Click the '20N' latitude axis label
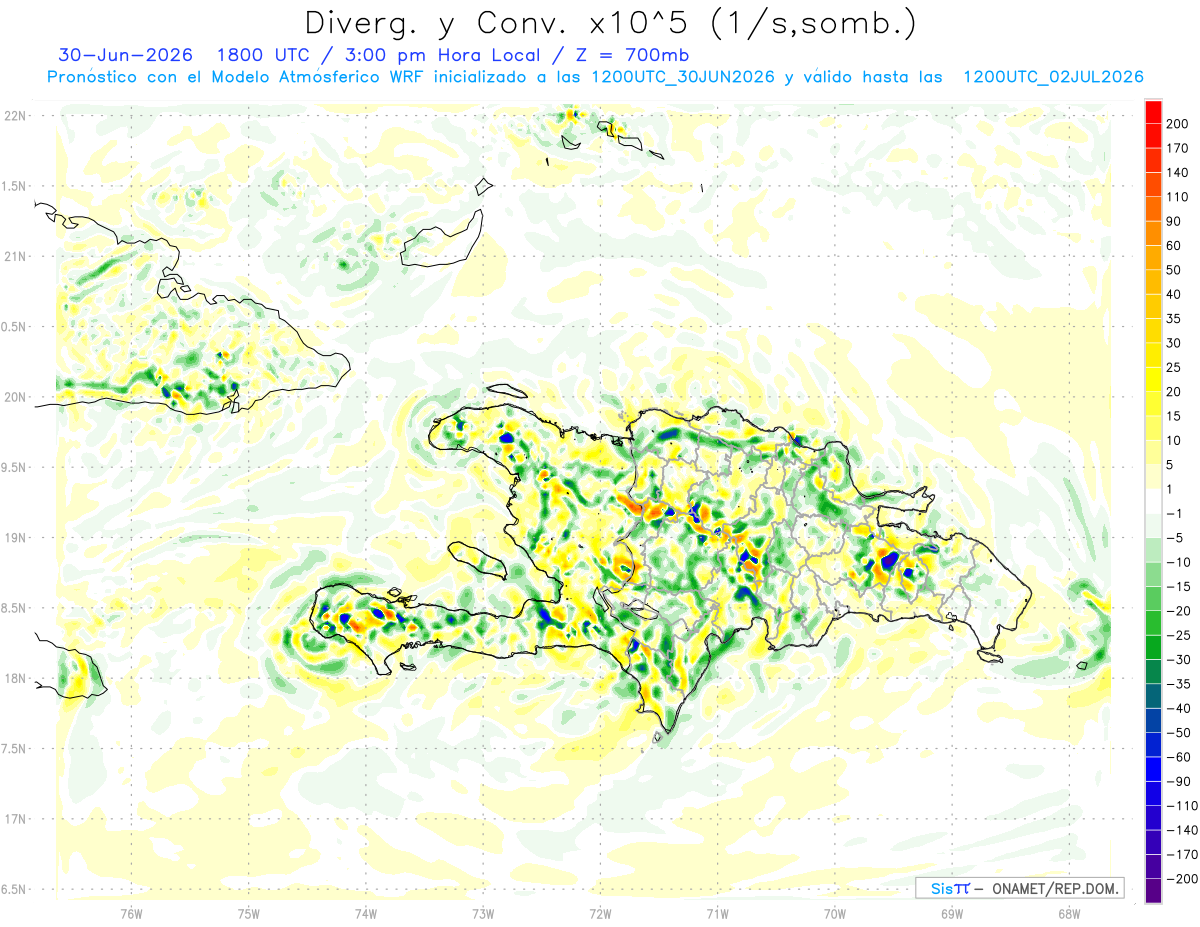 (15, 397)
